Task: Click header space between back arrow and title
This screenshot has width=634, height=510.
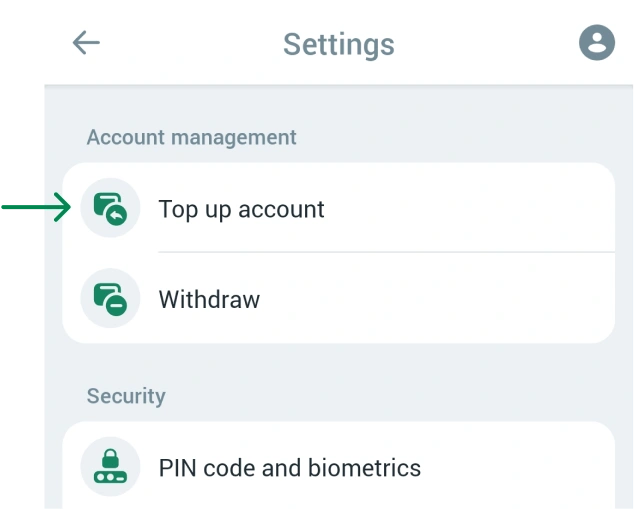Action: [x=190, y=43]
